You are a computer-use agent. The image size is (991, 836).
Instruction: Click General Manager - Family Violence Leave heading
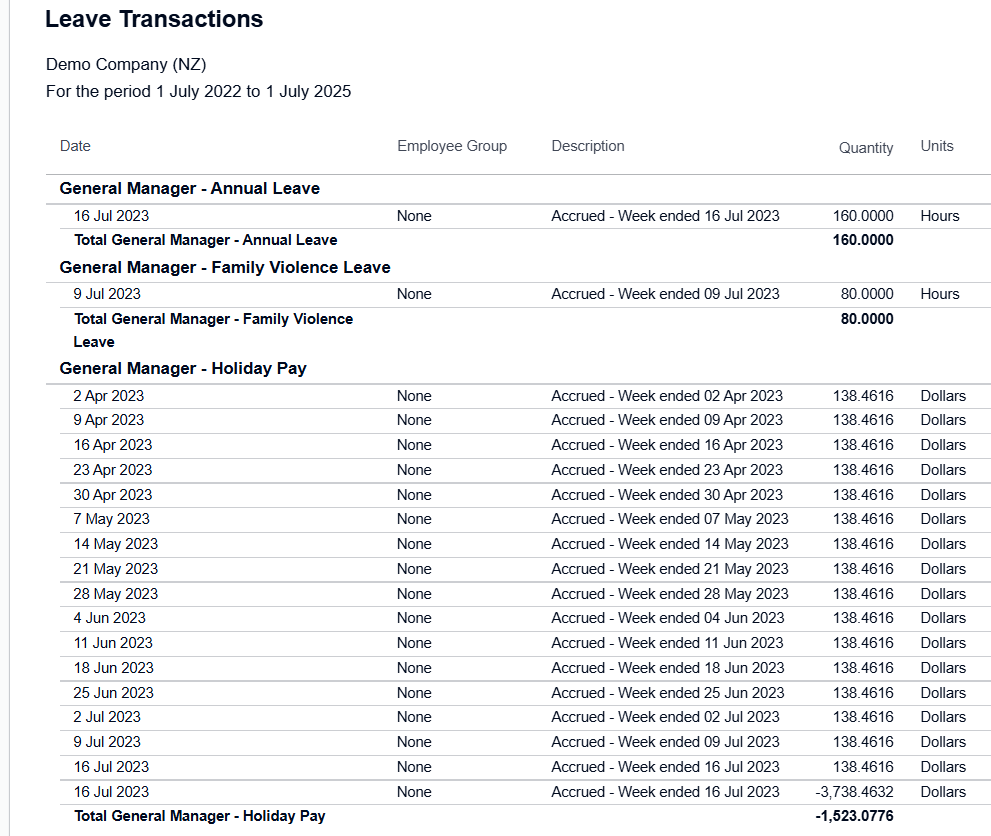pyautogui.click(x=225, y=267)
